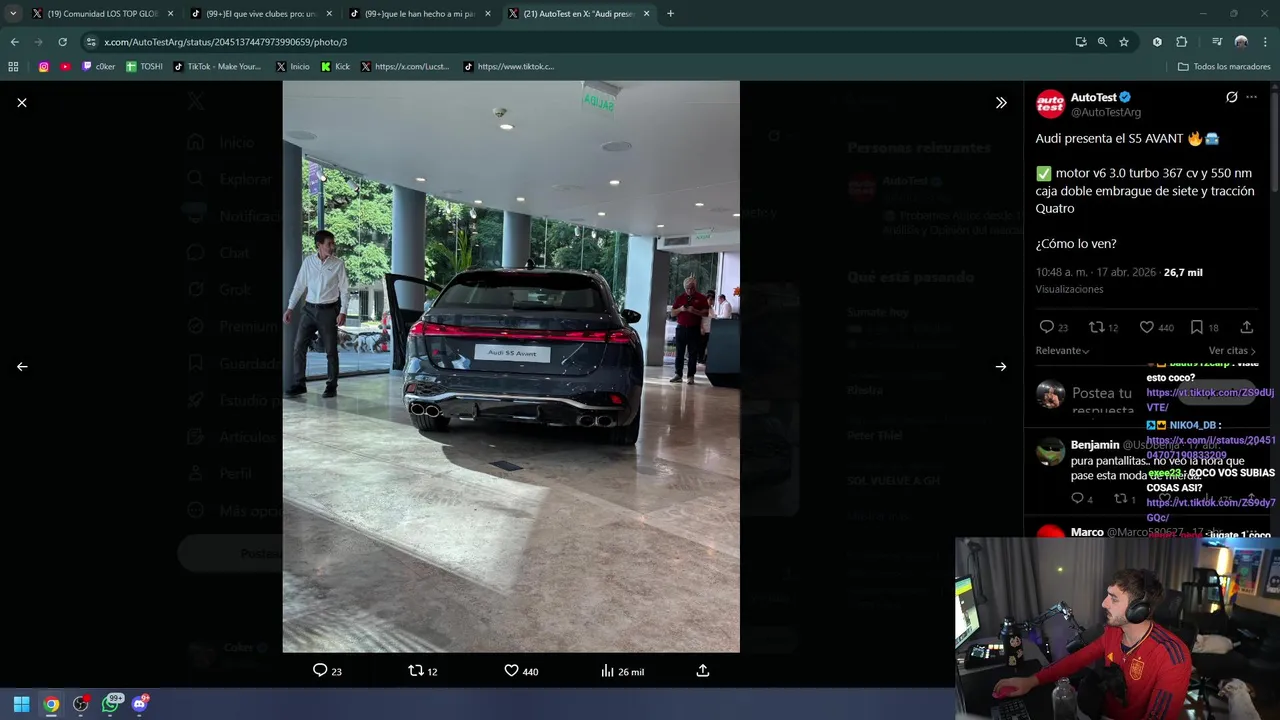Share the tweet from the side panel
Image resolution: width=1280 pixels, height=720 pixels.
(x=1247, y=327)
